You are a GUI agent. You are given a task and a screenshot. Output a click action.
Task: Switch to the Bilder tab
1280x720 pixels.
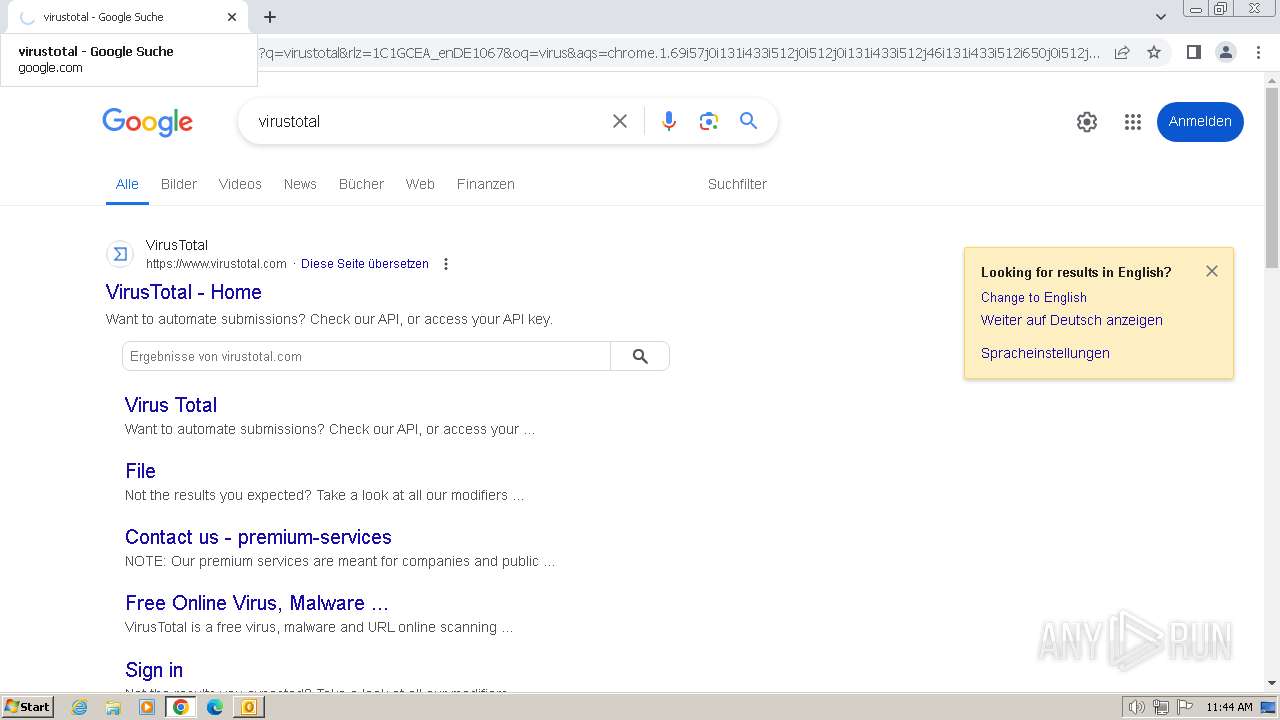coord(179,184)
